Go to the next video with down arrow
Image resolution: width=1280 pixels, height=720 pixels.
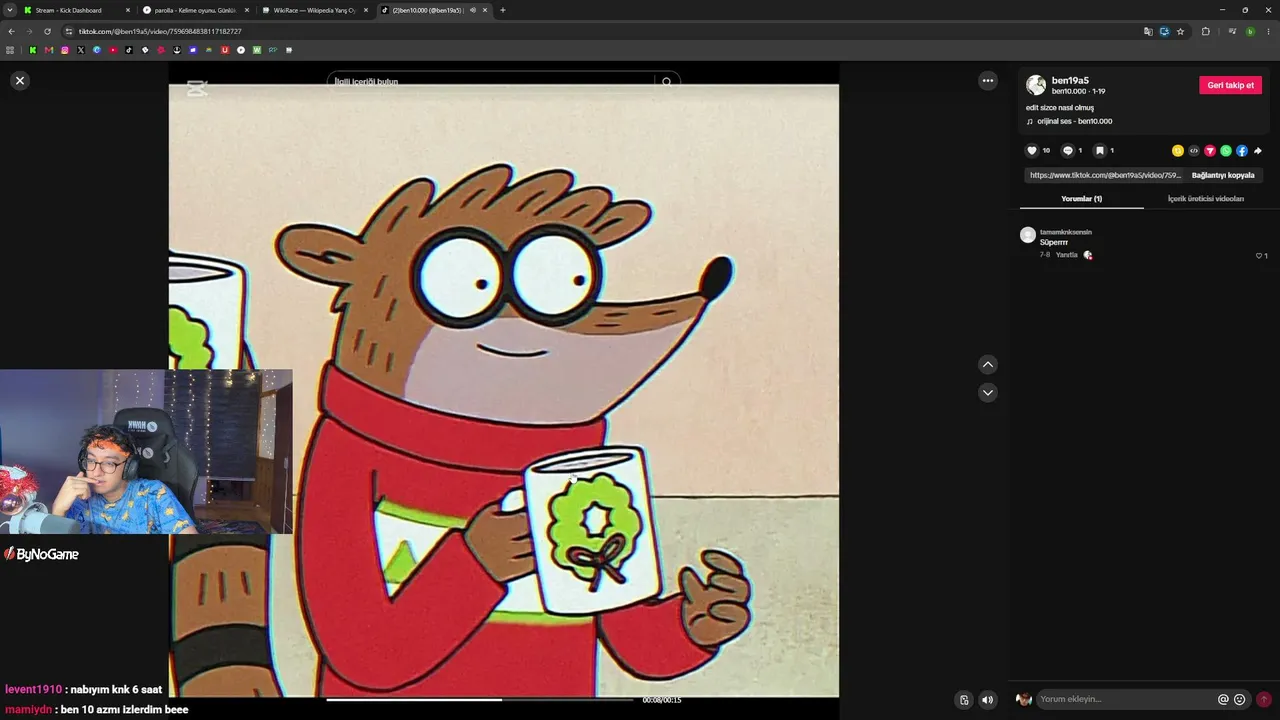pyautogui.click(x=988, y=393)
